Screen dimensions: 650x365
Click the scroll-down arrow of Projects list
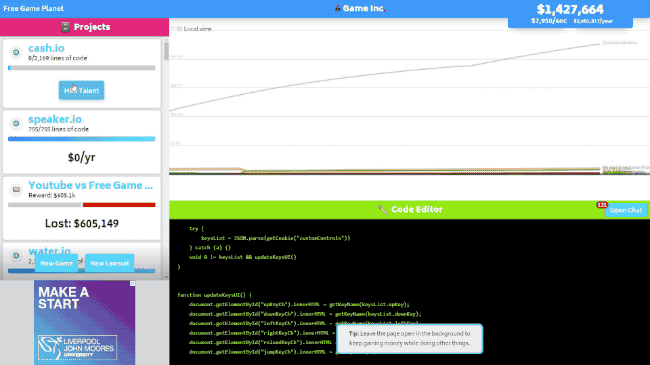coord(166,277)
